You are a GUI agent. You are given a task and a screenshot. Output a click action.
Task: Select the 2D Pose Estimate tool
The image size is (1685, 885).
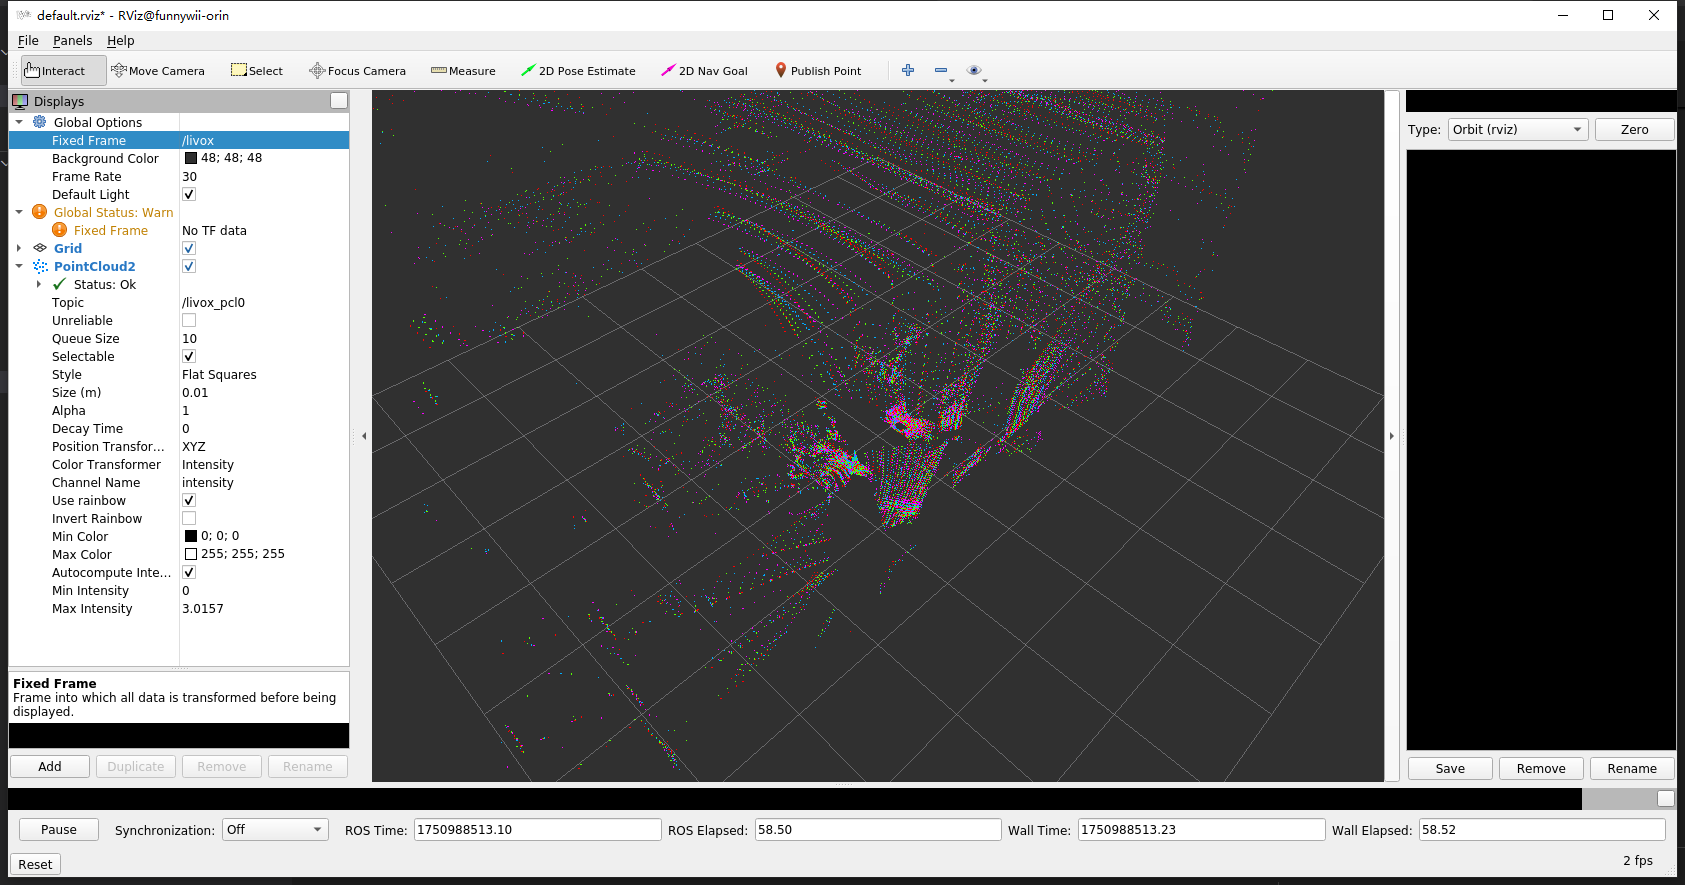pyautogui.click(x=578, y=71)
